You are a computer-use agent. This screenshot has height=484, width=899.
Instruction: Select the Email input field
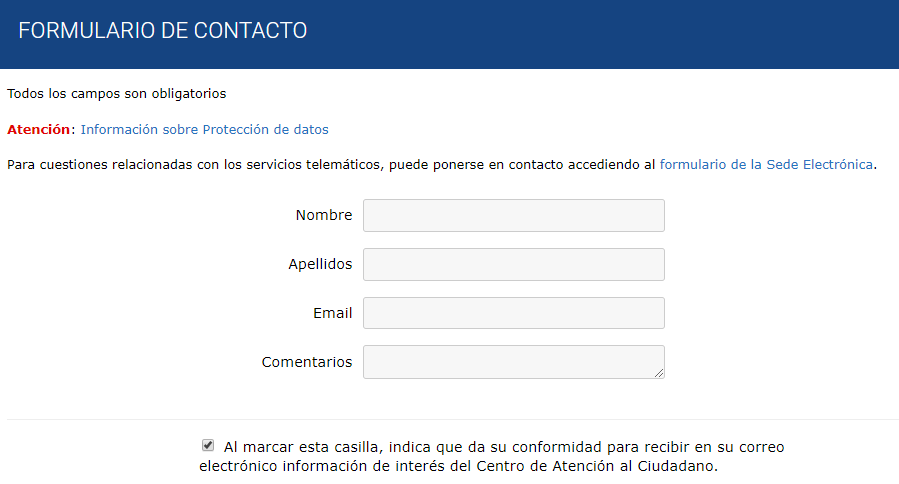[513, 313]
